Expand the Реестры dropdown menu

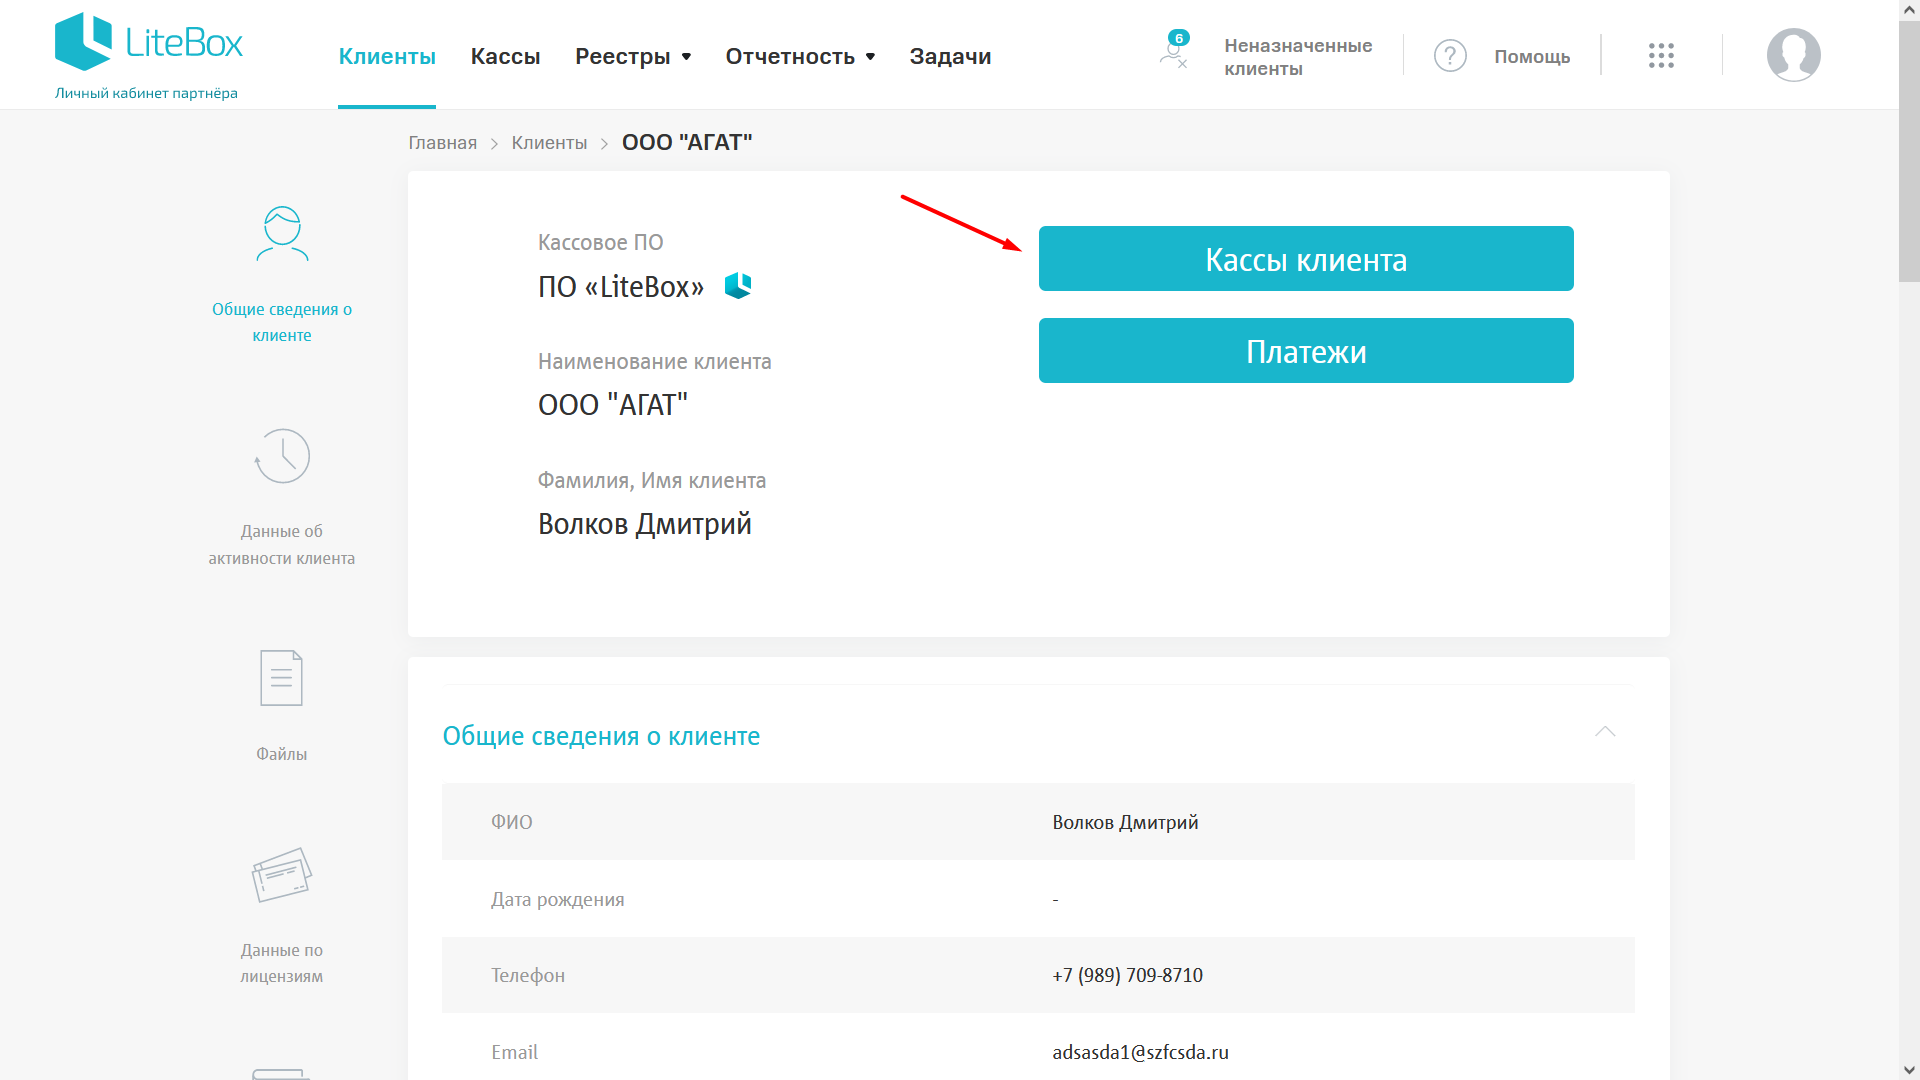point(633,57)
